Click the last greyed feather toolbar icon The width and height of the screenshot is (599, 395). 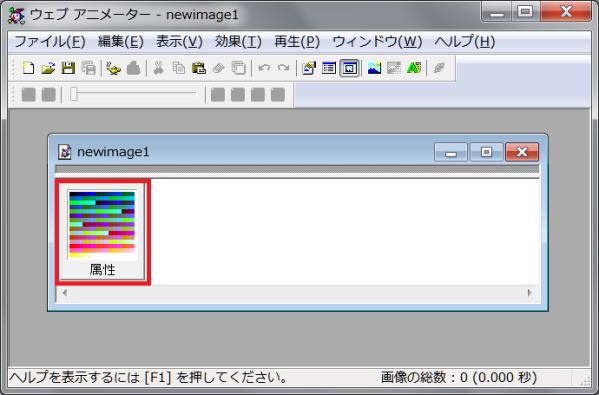coord(439,68)
